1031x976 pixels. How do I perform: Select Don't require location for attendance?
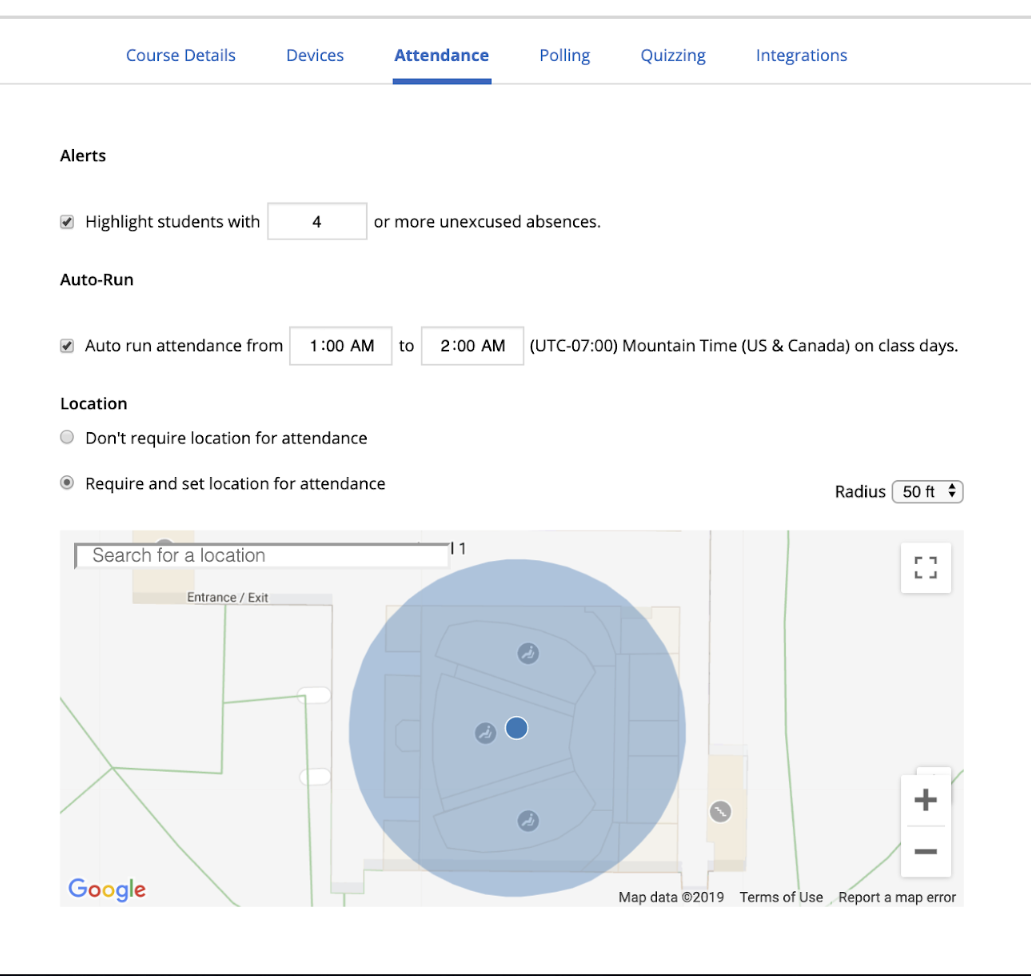click(x=67, y=438)
